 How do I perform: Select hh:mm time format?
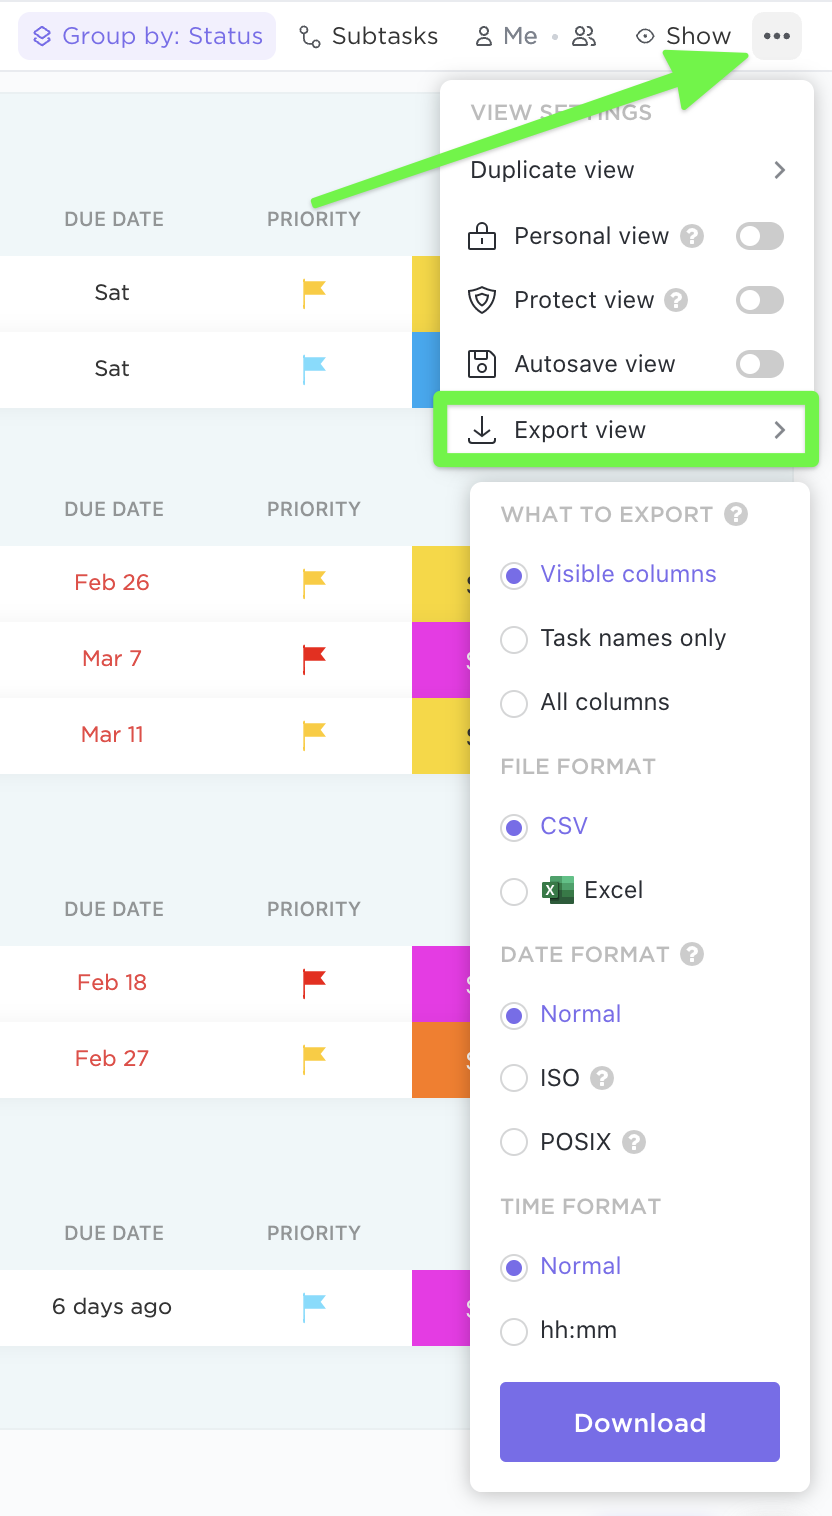click(513, 1331)
